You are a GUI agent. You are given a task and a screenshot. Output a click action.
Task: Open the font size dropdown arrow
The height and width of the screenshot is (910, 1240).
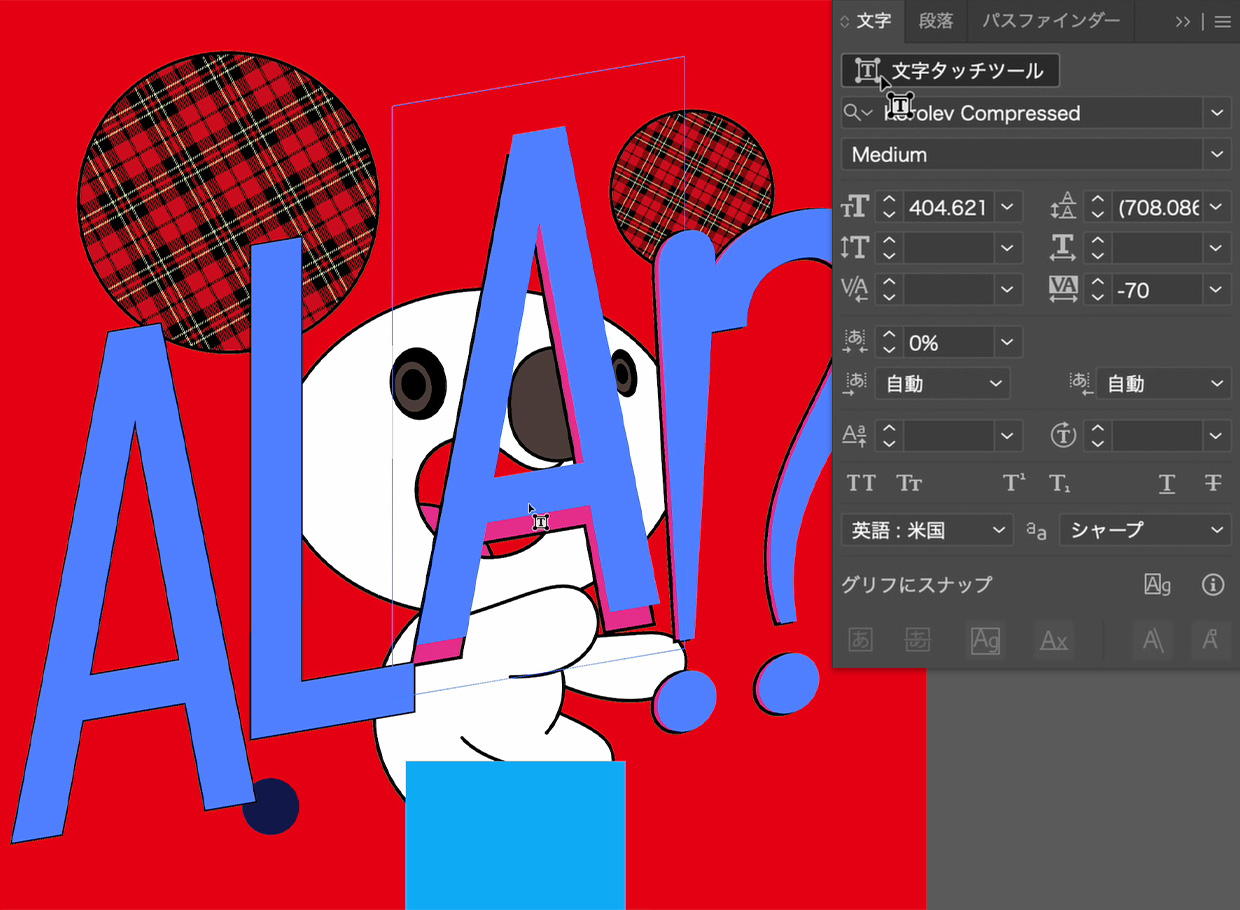pyautogui.click(x=1007, y=207)
